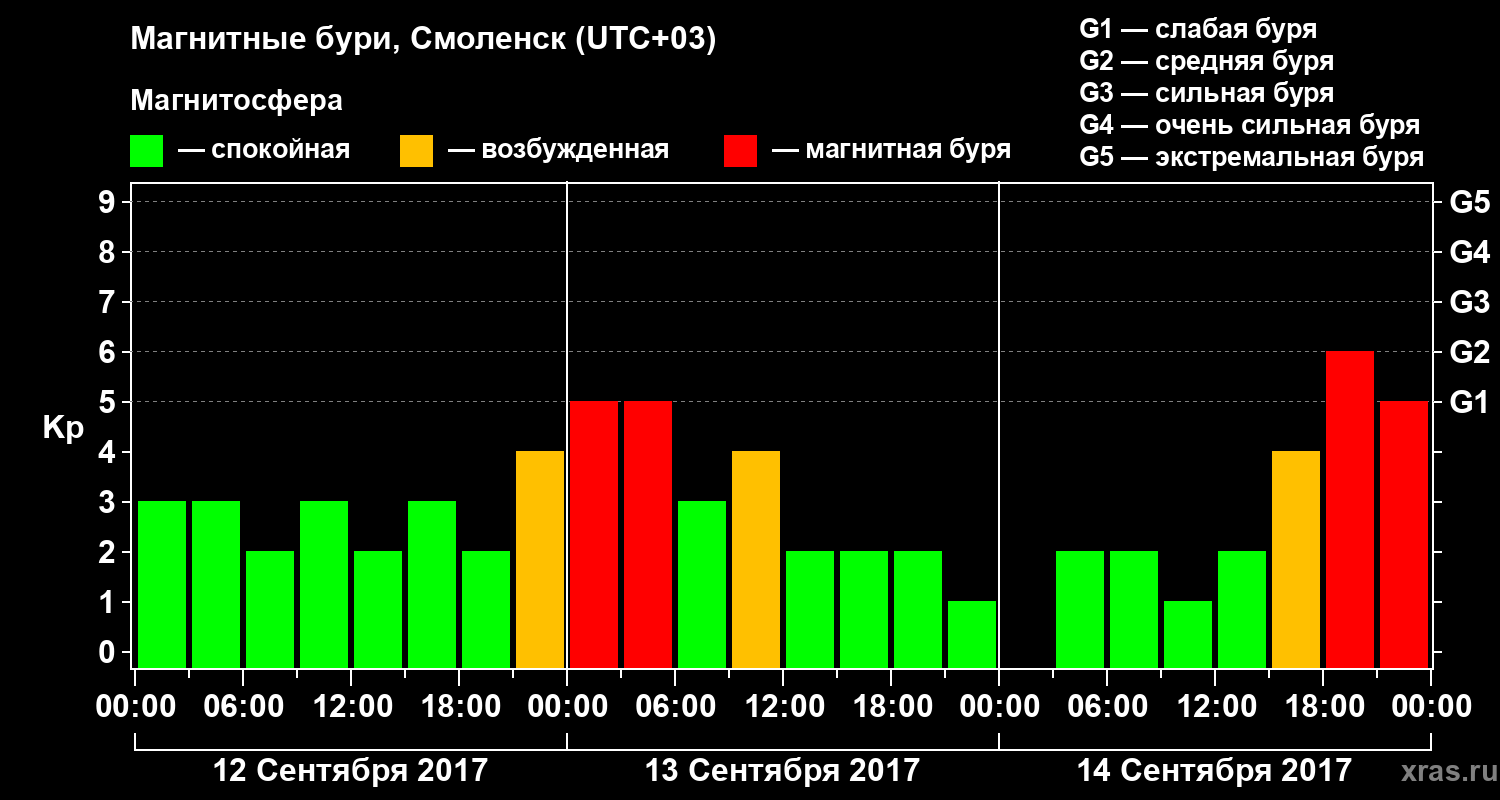The width and height of the screenshot is (1500, 800).
Task: Click the '12 Сентября 2017' date label
Action: 351,771
